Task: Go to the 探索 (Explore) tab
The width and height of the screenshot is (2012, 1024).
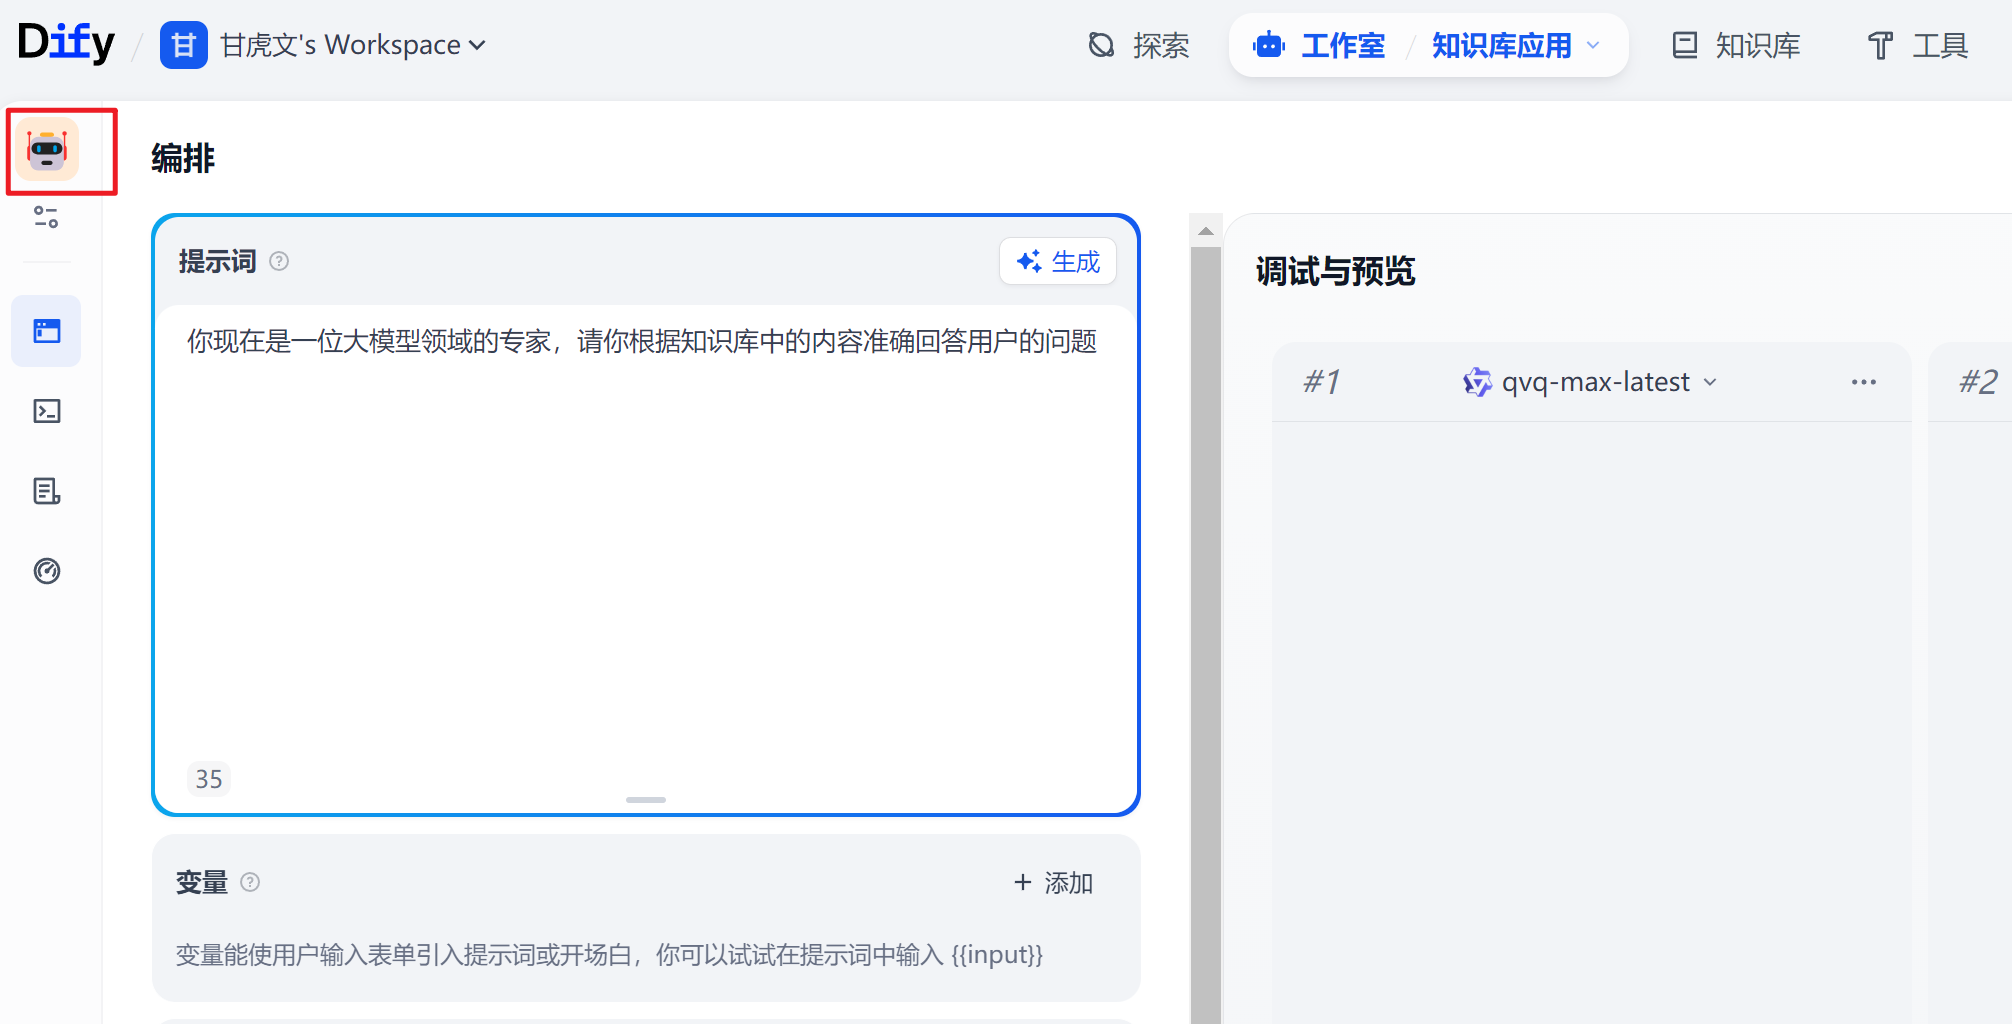Action: click(x=1139, y=45)
